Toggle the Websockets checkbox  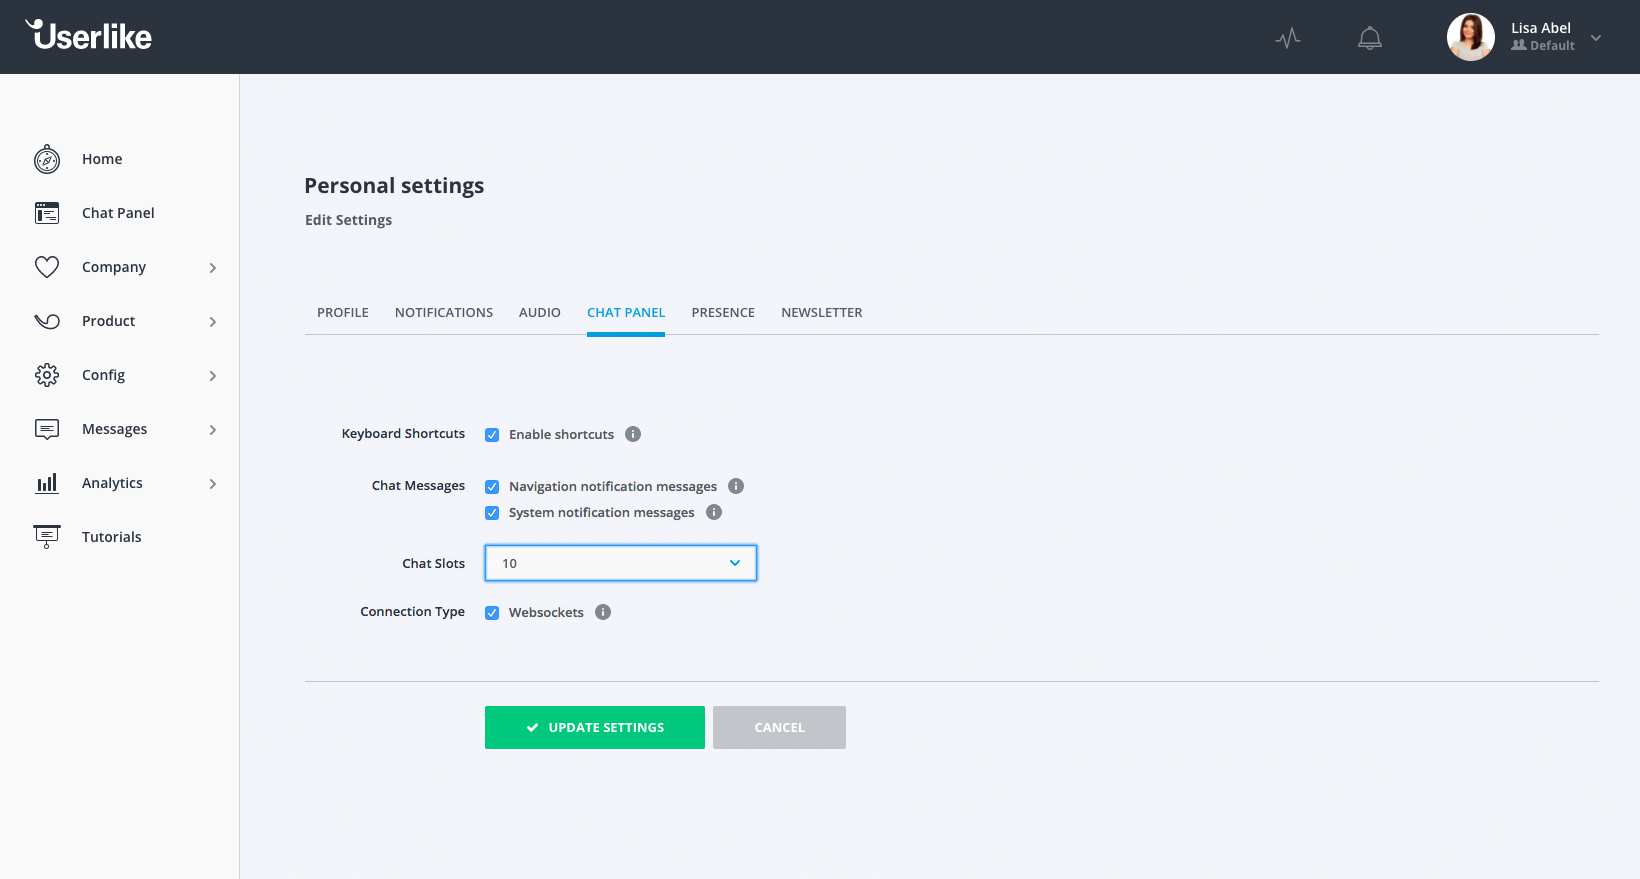click(492, 613)
